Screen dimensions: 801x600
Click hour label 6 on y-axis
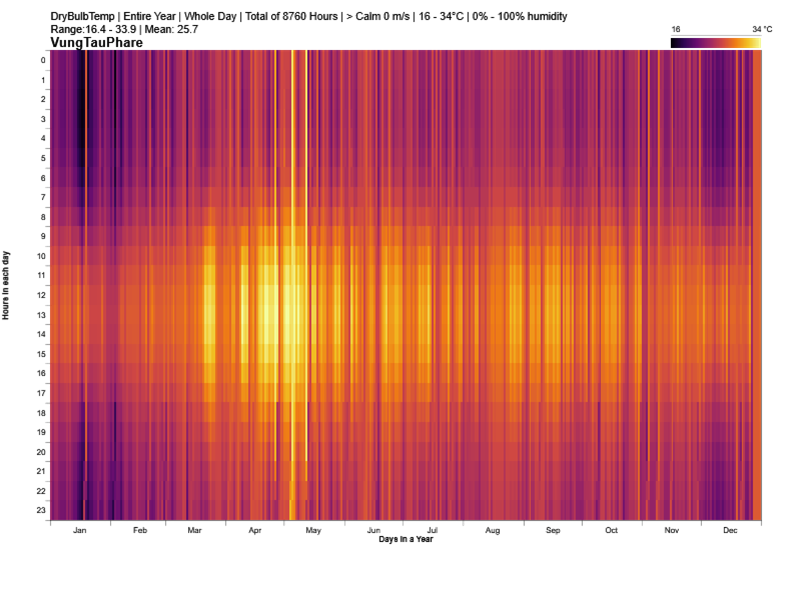tap(43, 178)
